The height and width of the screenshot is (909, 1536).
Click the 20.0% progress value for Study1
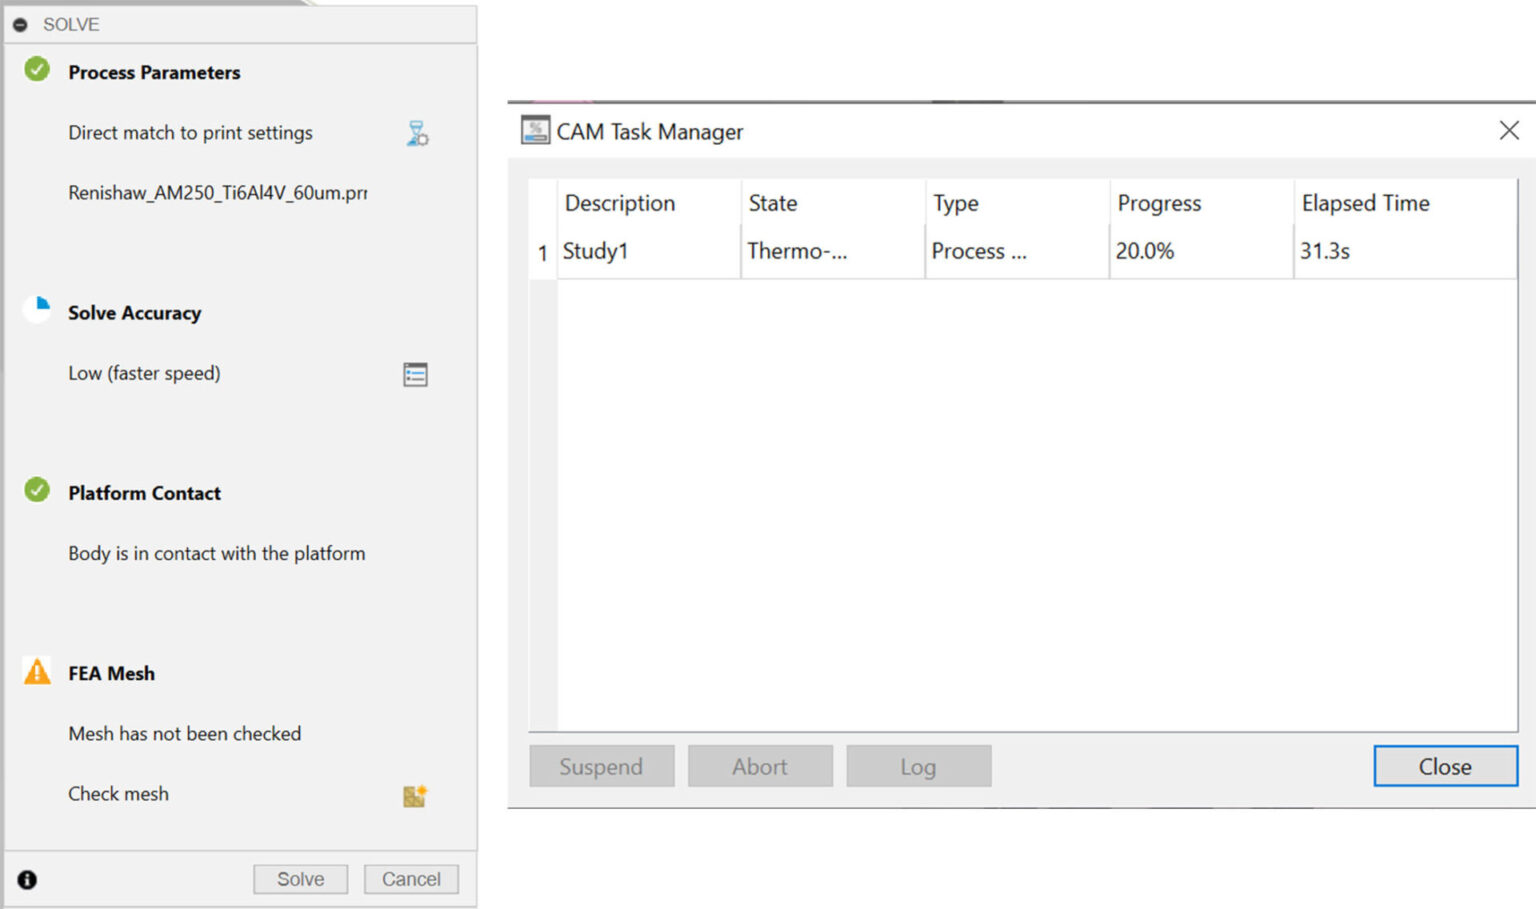tap(1145, 251)
